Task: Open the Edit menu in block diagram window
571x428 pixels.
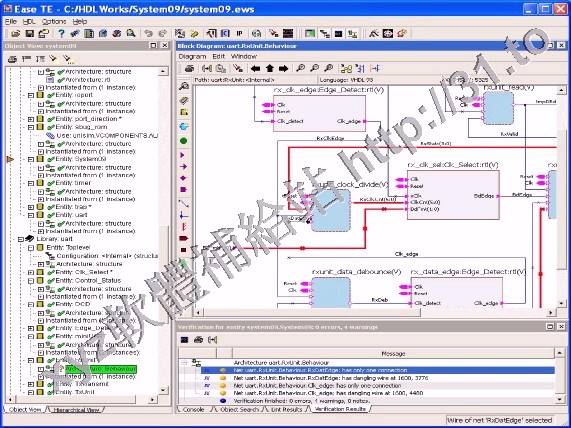Action: point(218,56)
